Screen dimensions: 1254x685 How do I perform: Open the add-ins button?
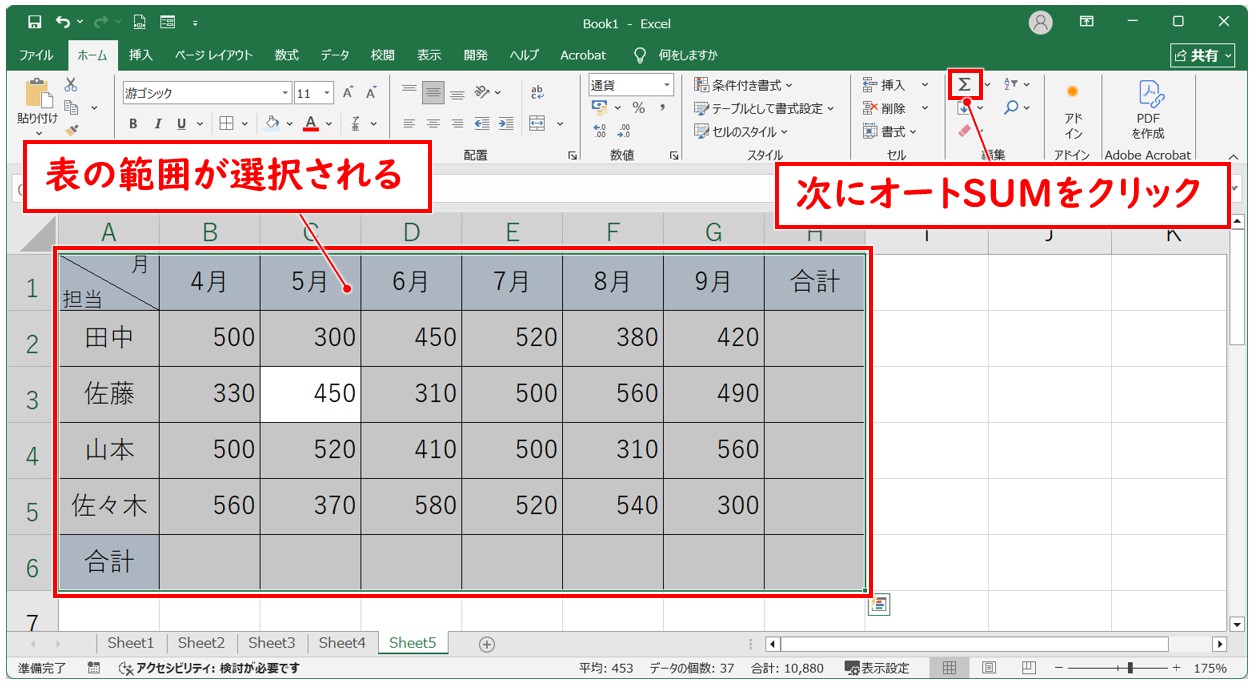coord(1073,110)
